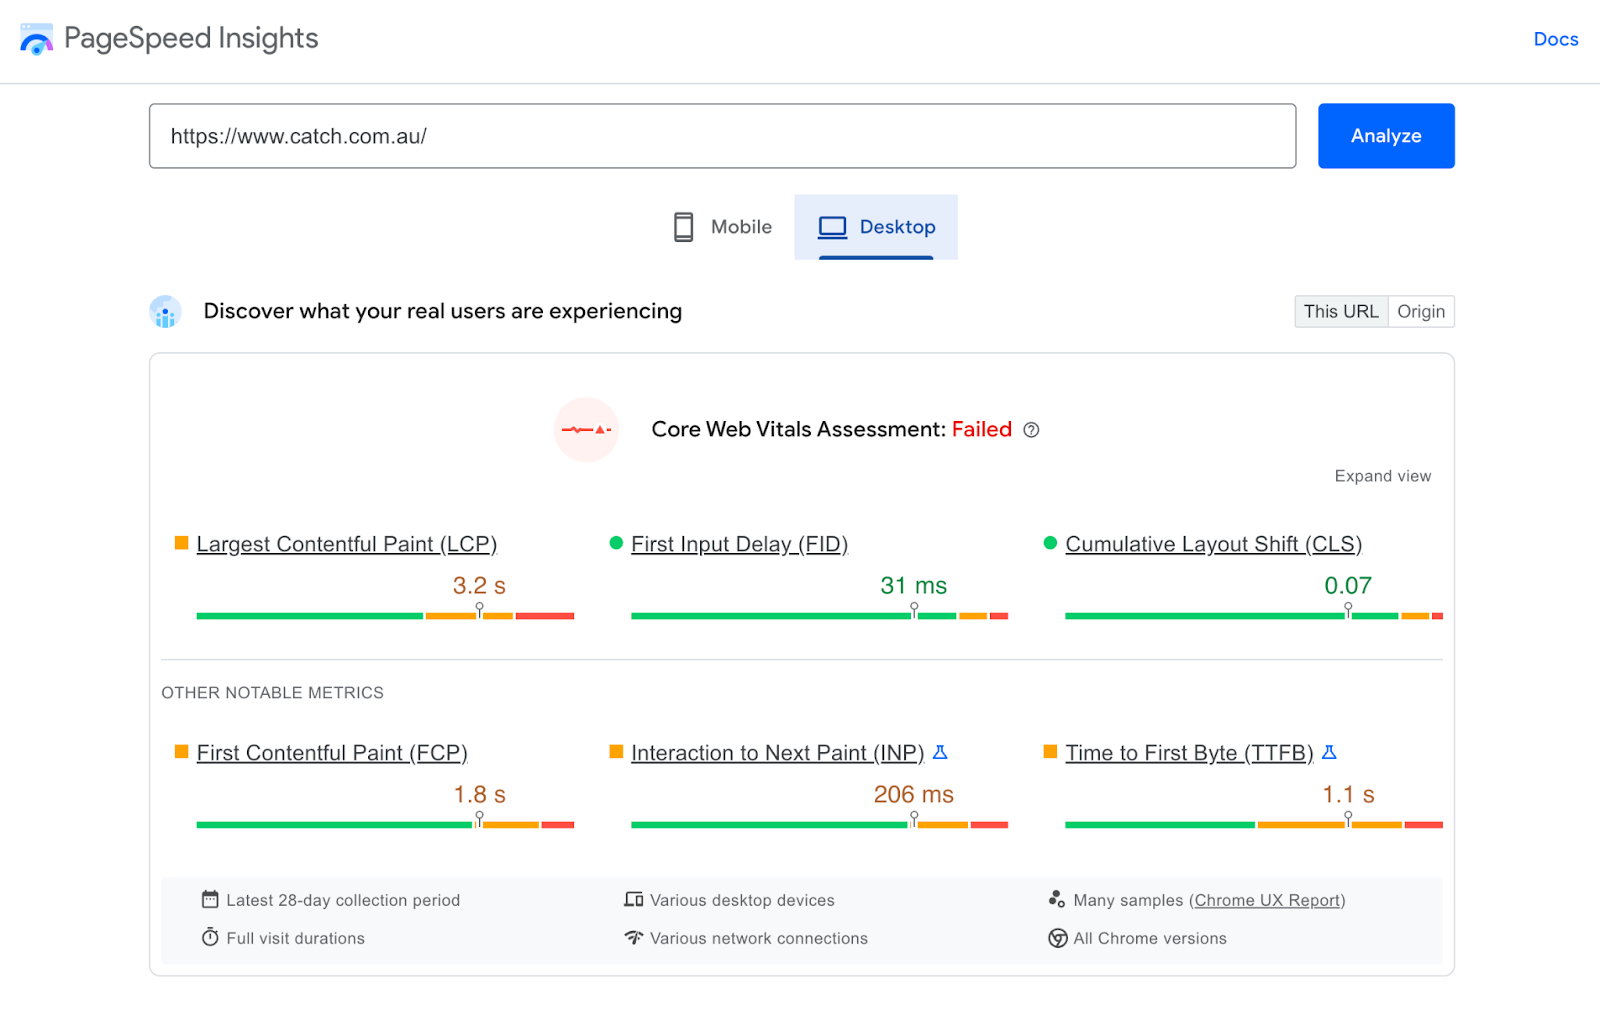Open the Docs link
This screenshot has height=1009, width=1600.
click(1555, 39)
